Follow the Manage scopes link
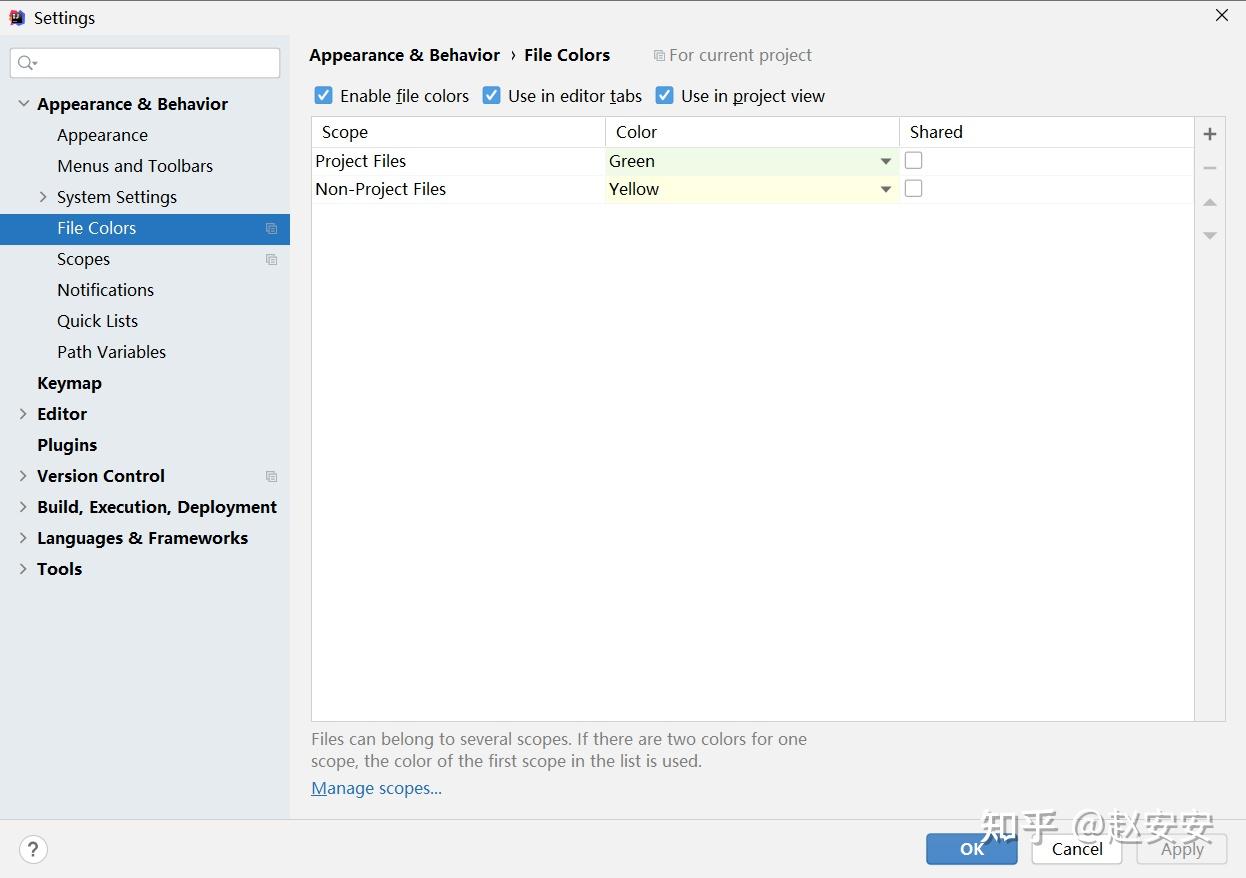Image resolution: width=1246 pixels, height=878 pixels. pyautogui.click(x=376, y=788)
